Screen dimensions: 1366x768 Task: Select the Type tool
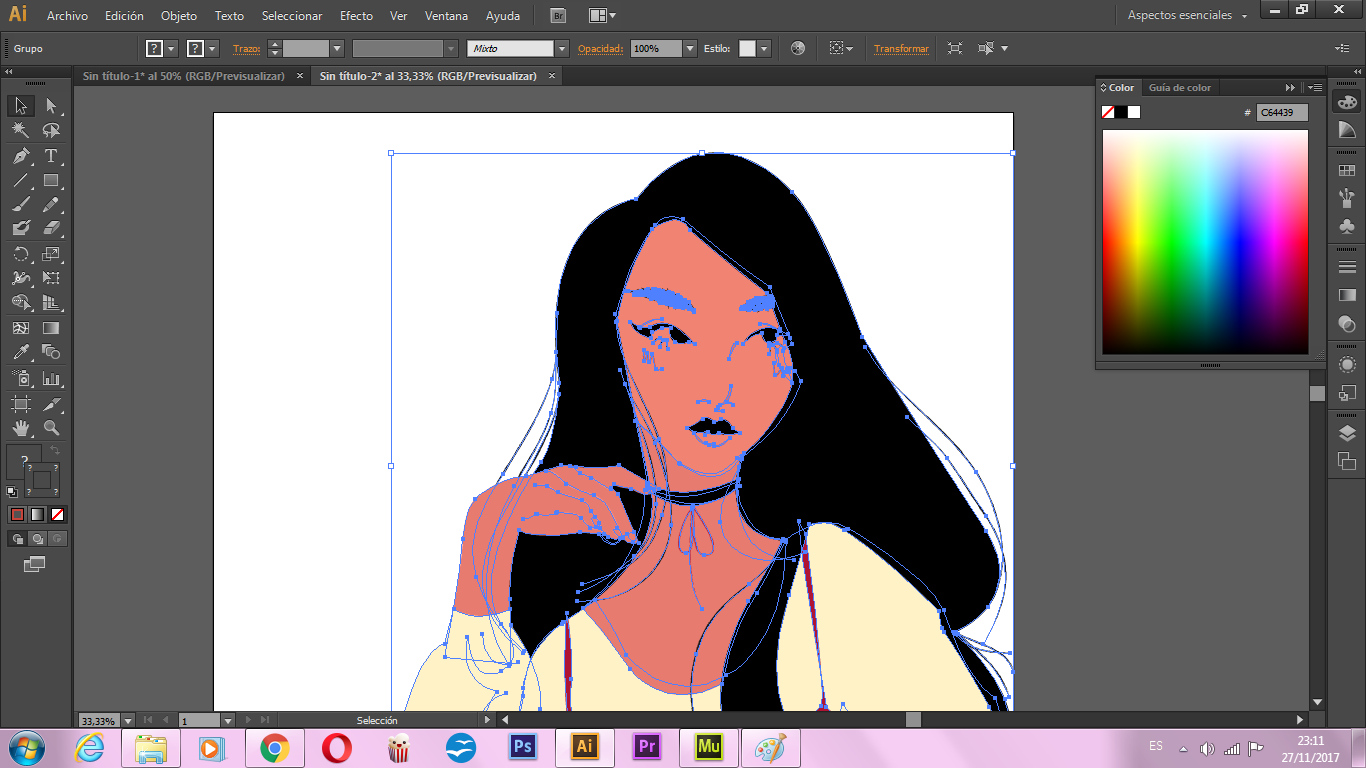point(52,156)
